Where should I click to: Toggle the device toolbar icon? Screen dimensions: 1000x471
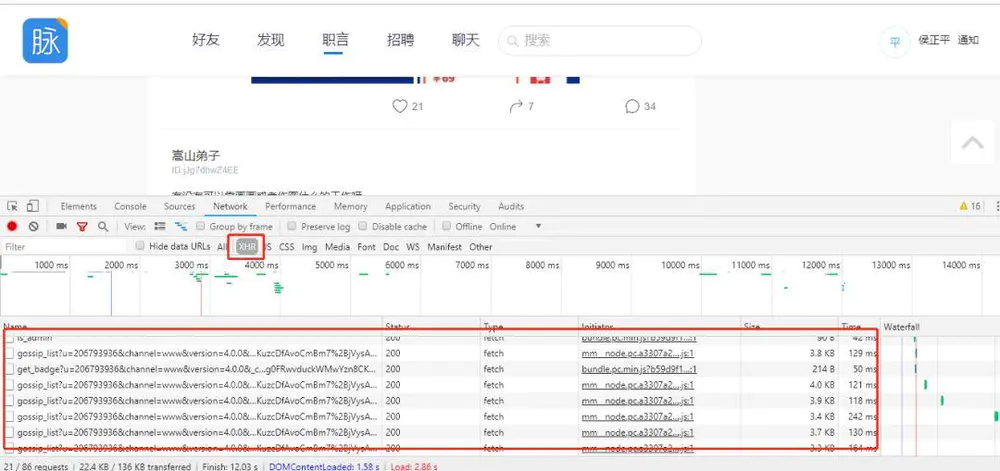point(33,206)
